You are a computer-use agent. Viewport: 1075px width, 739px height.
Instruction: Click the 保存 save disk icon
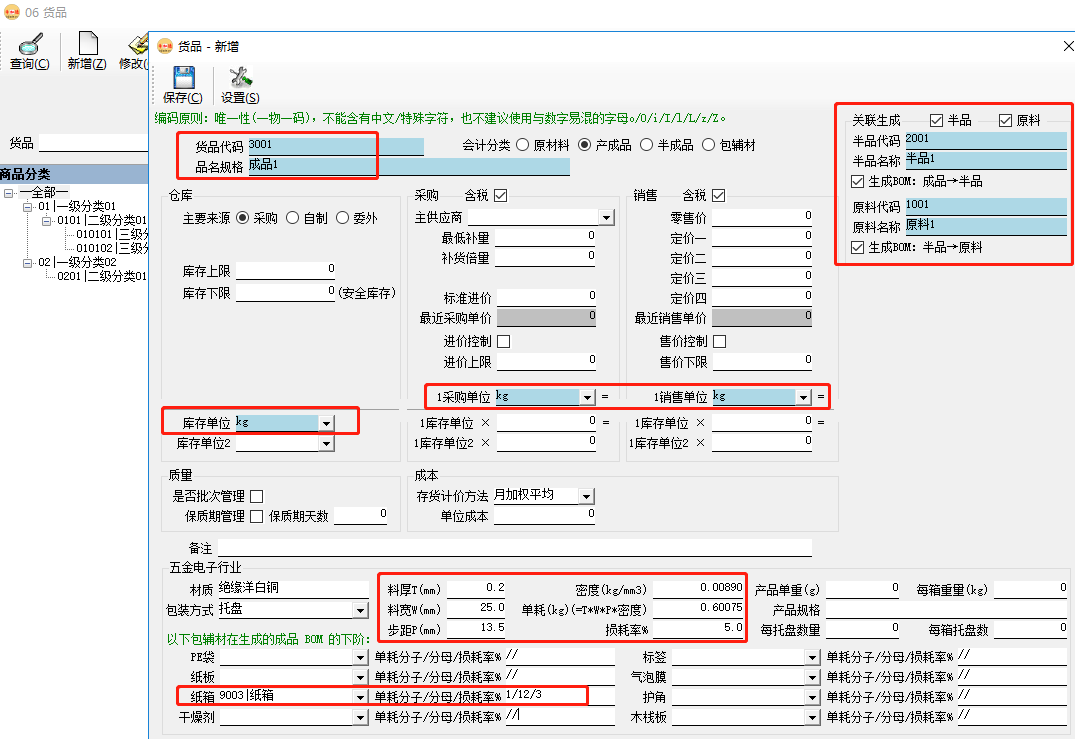point(183,78)
